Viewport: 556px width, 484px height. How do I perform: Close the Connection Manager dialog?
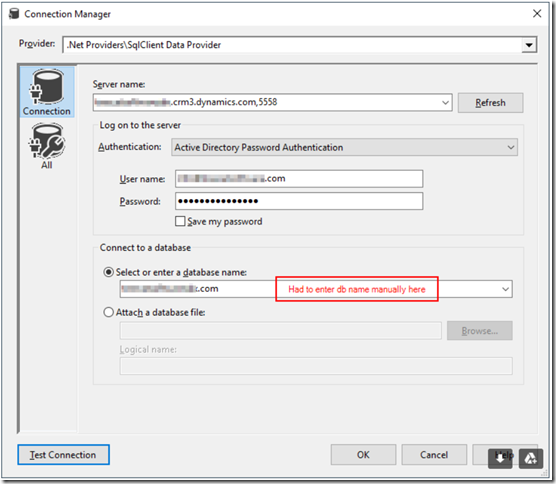point(537,13)
